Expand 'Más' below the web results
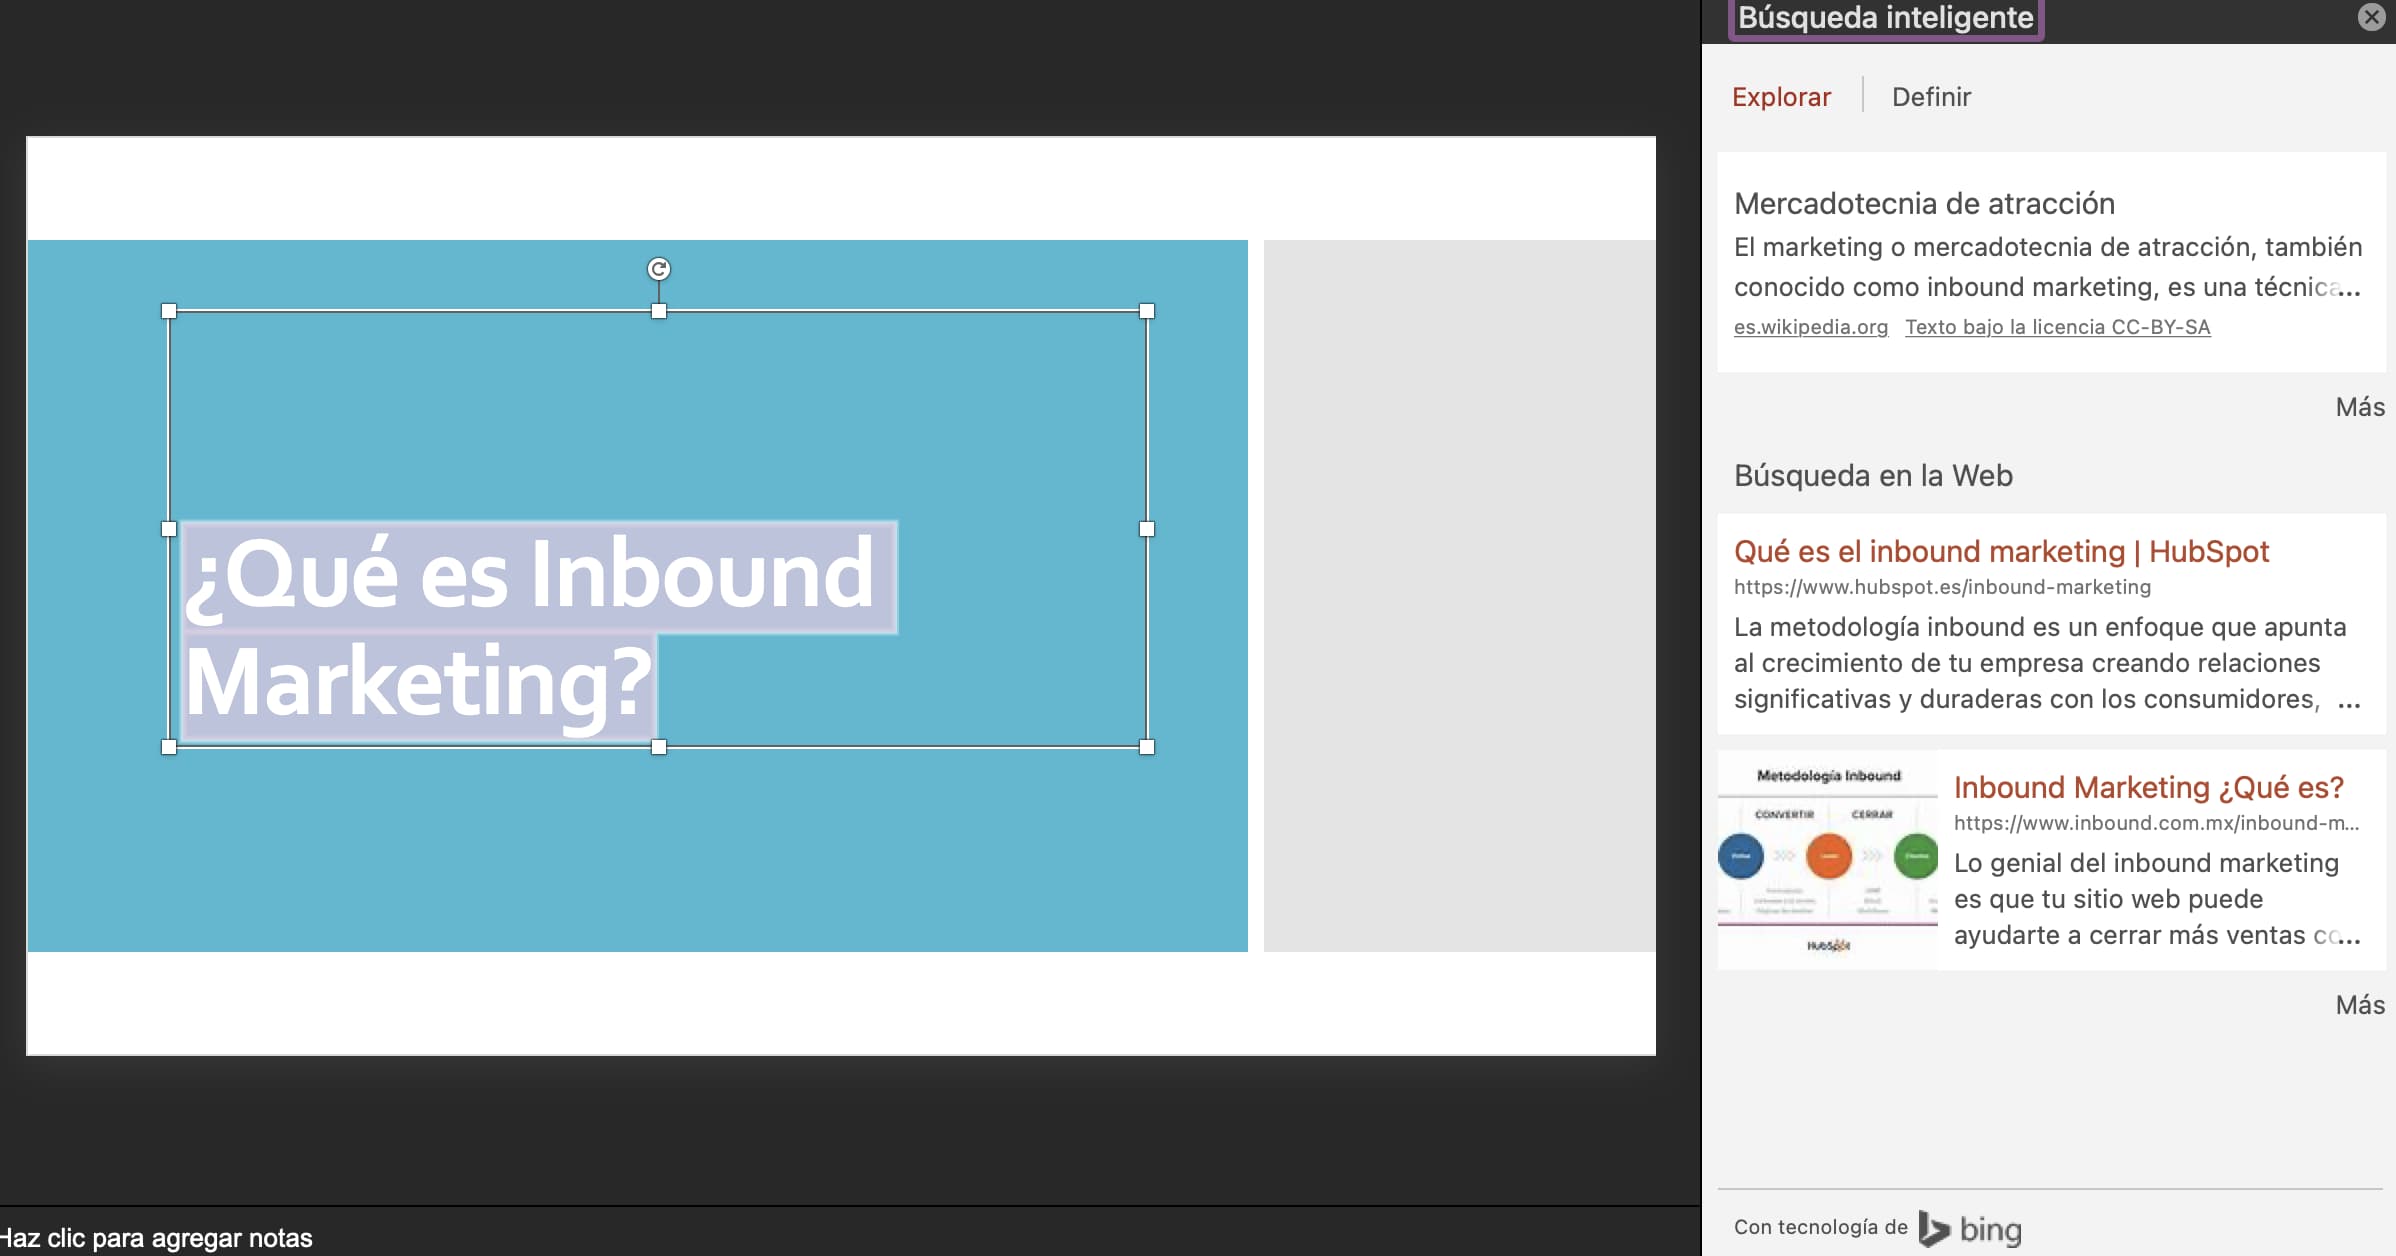Image resolution: width=2396 pixels, height=1256 pixels. pyautogui.click(x=2361, y=1004)
